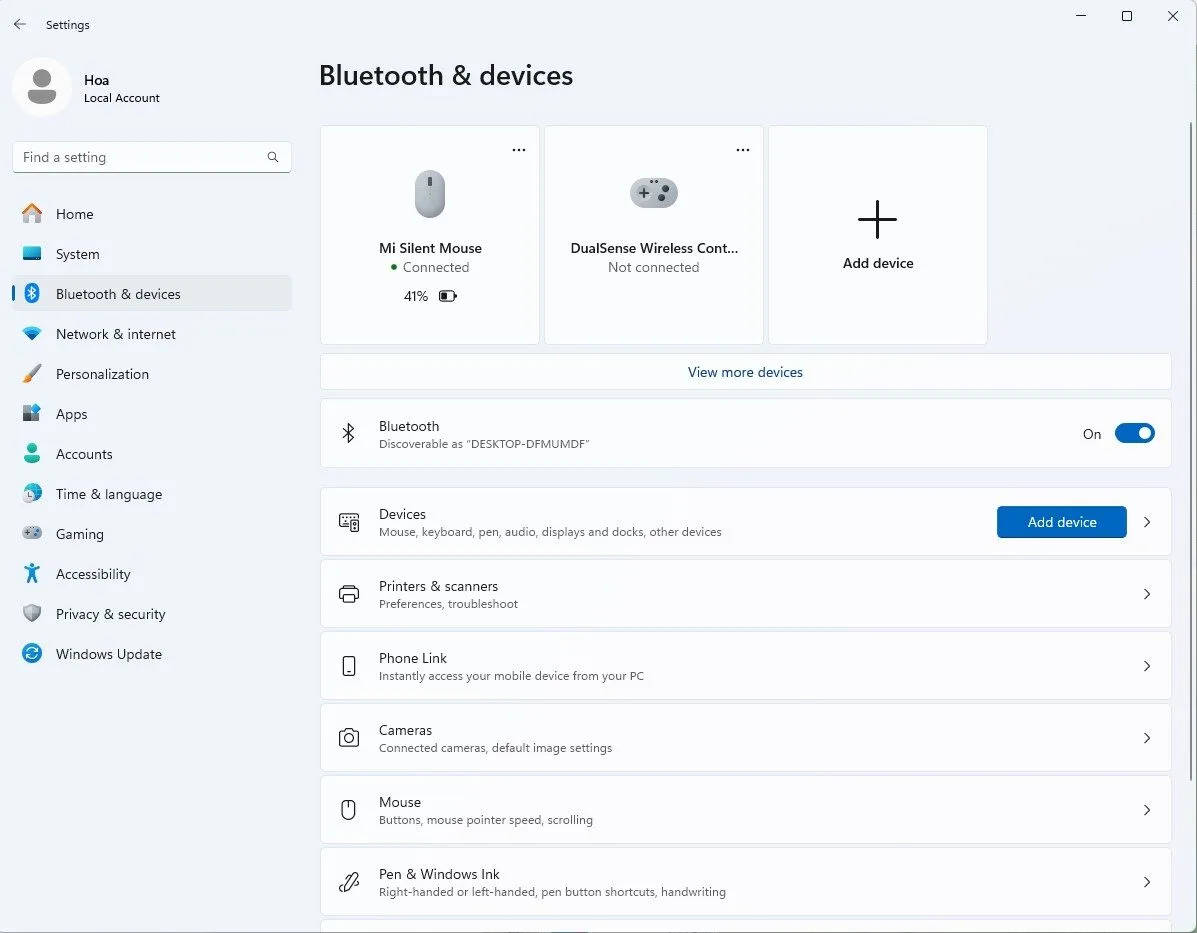The height and width of the screenshot is (933, 1197).
Task: Click the Home house icon
Action: [x=32, y=214]
